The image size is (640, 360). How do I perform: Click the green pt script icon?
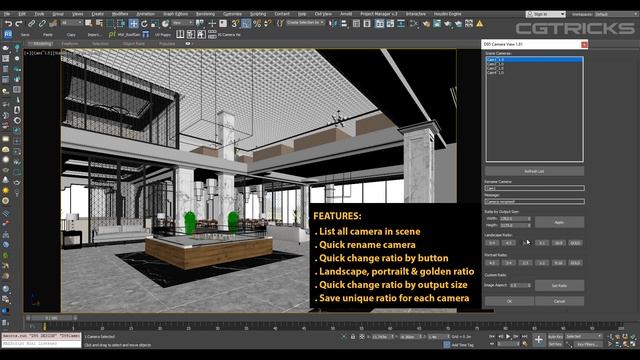pyautogui.click(x=112, y=35)
